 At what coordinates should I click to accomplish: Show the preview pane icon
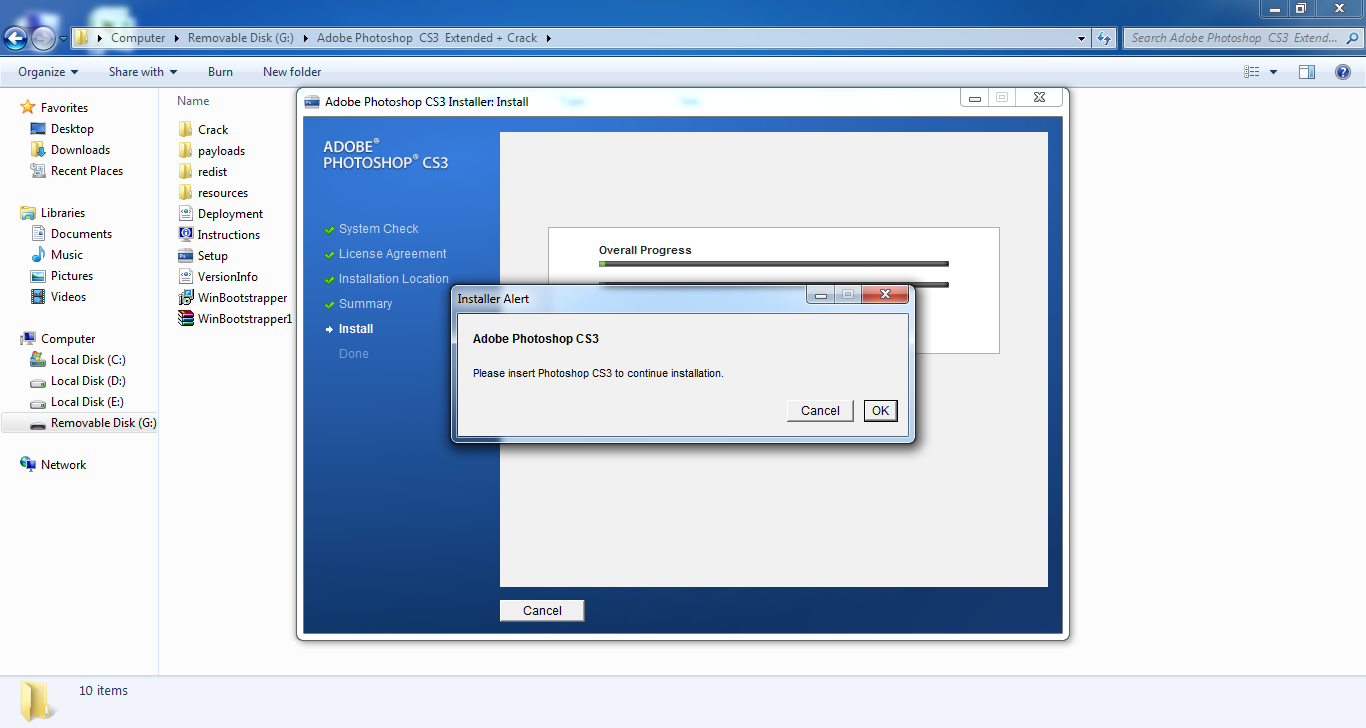tap(1307, 72)
